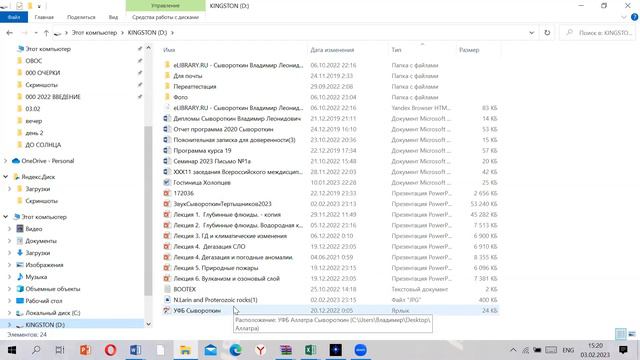Image resolution: width=640 pixels, height=360 pixels.
Task: Open the Mail app in the taskbar
Action: (211, 350)
